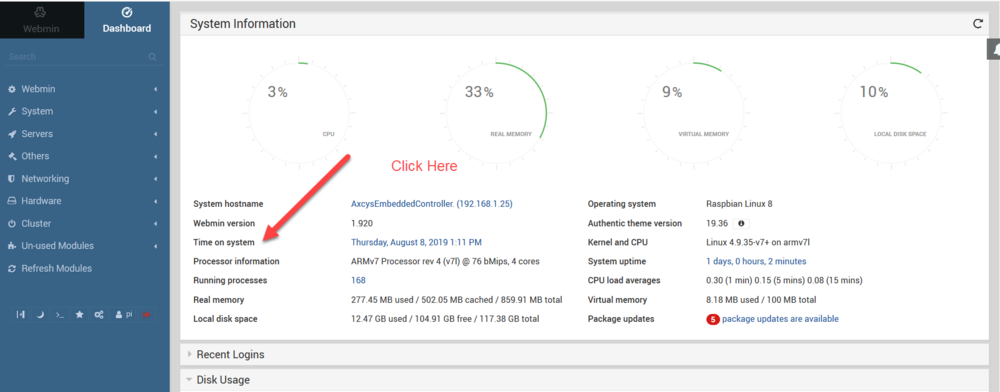The width and height of the screenshot is (1000, 392).
Task: Select the Dashboard tab
Action: coord(127,20)
